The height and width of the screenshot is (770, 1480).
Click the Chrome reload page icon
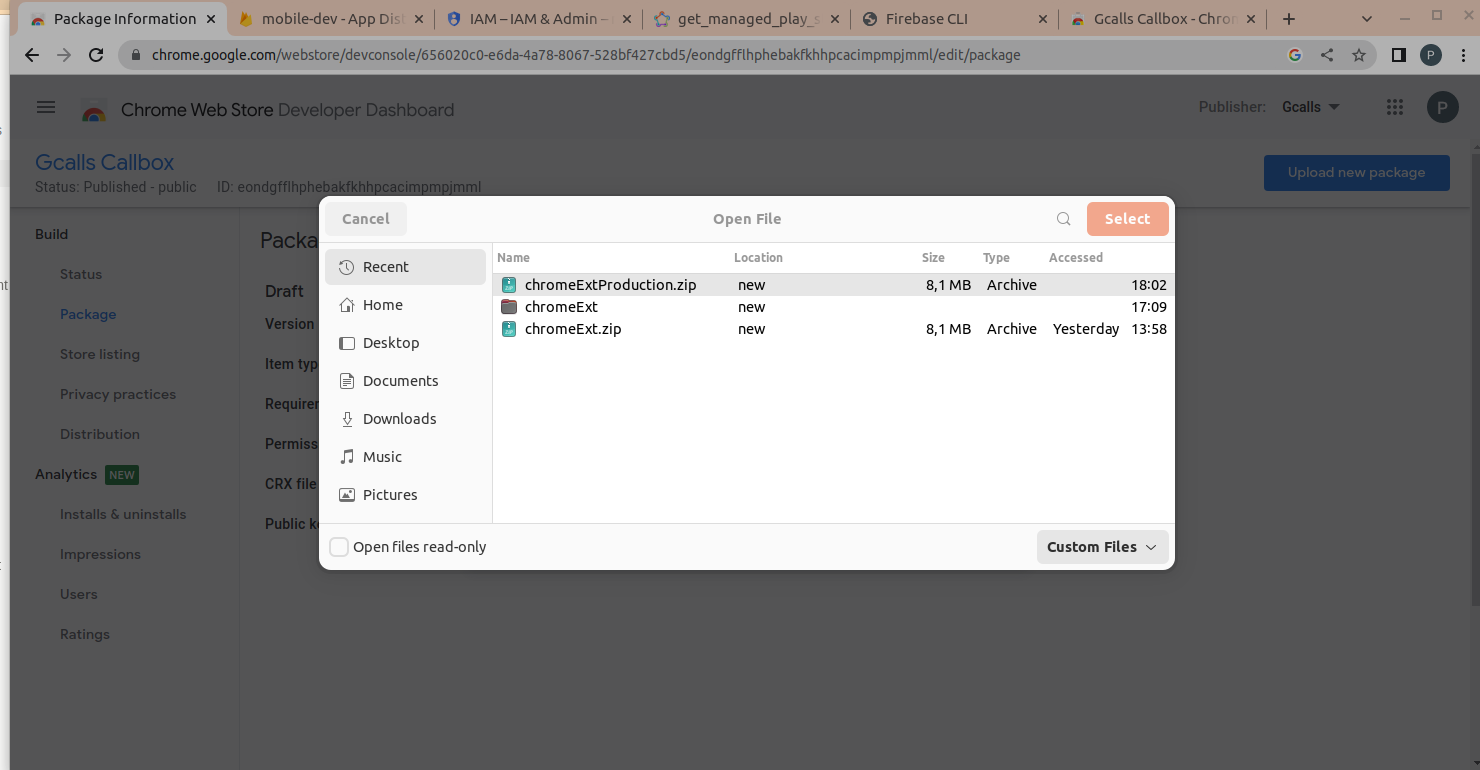96,55
